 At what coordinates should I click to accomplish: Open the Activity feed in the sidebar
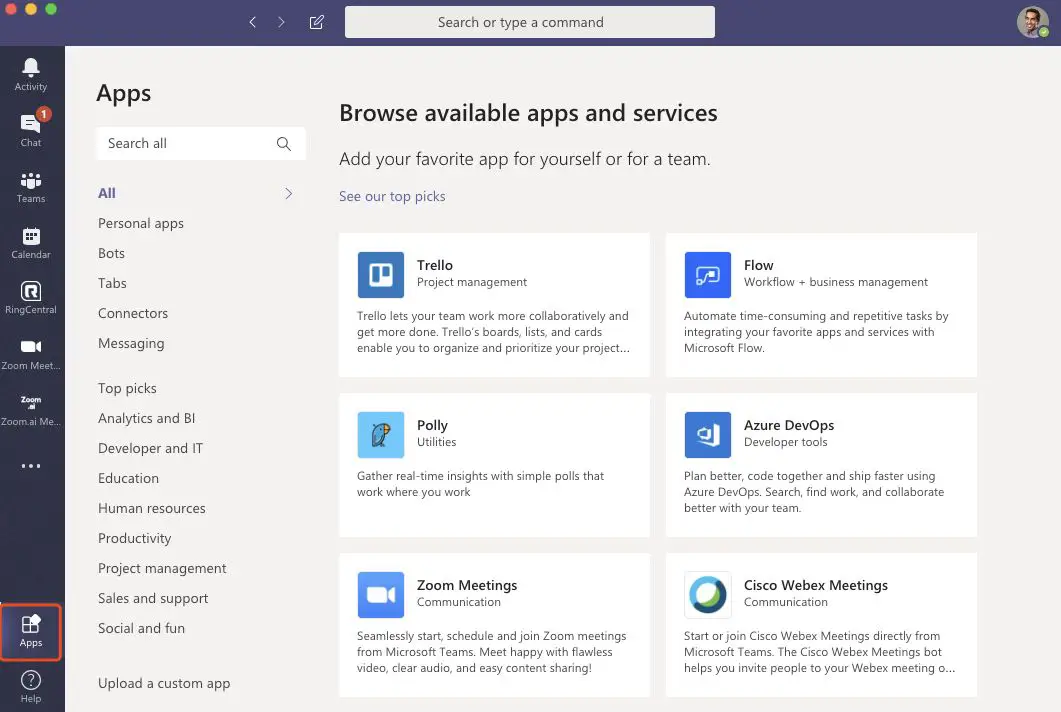pyautogui.click(x=31, y=73)
